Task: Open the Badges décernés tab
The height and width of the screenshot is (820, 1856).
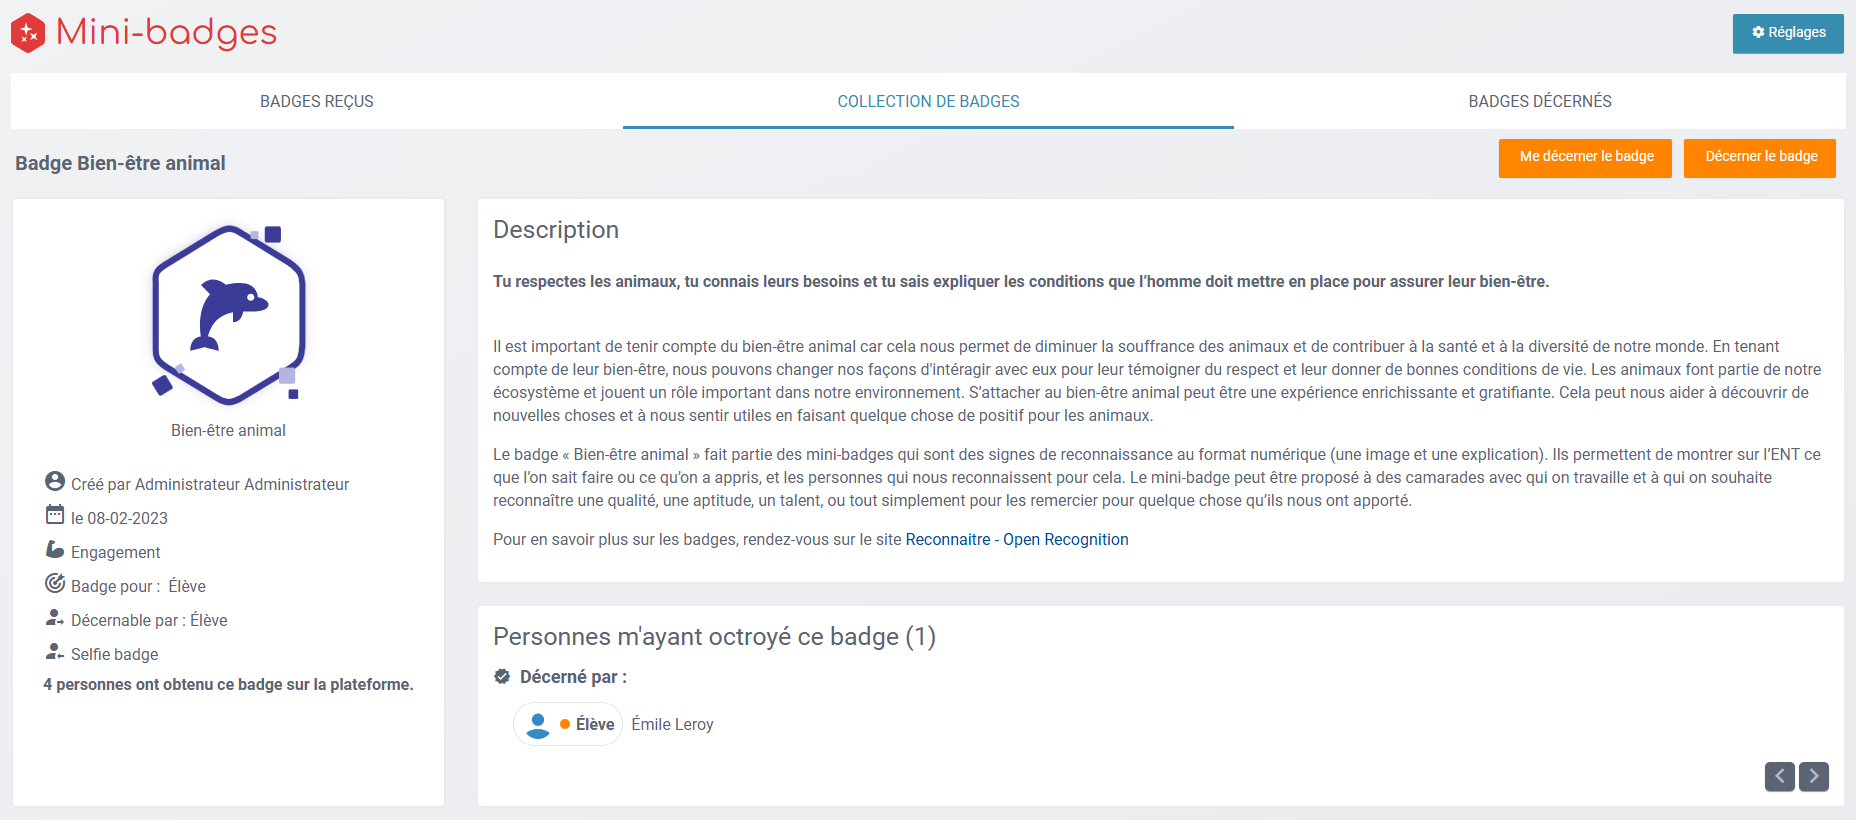Action: pyautogui.click(x=1539, y=101)
